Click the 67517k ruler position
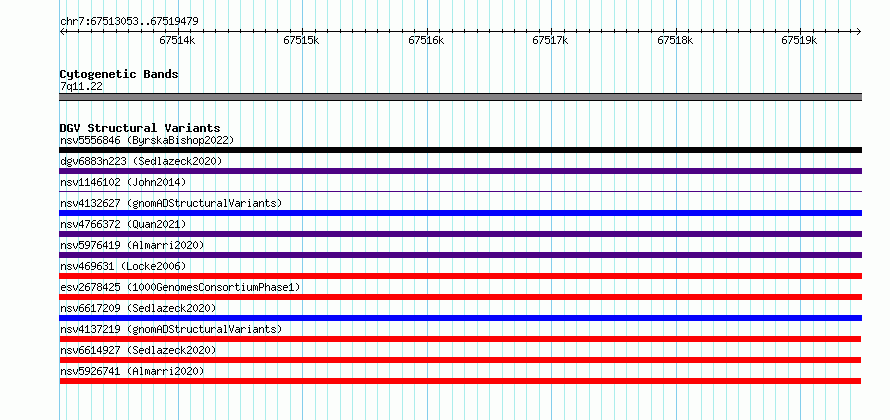This screenshot has width=890, height=420. (551, 40)
